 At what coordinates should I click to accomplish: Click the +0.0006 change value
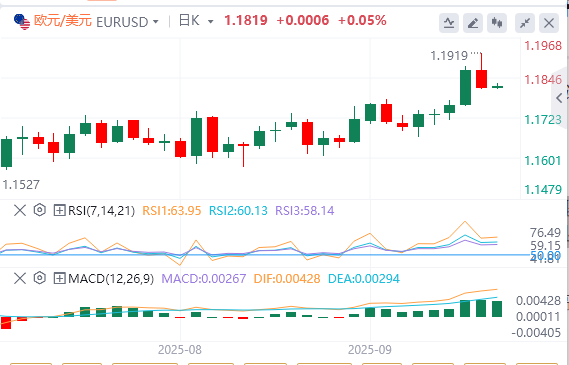point(303,21)
